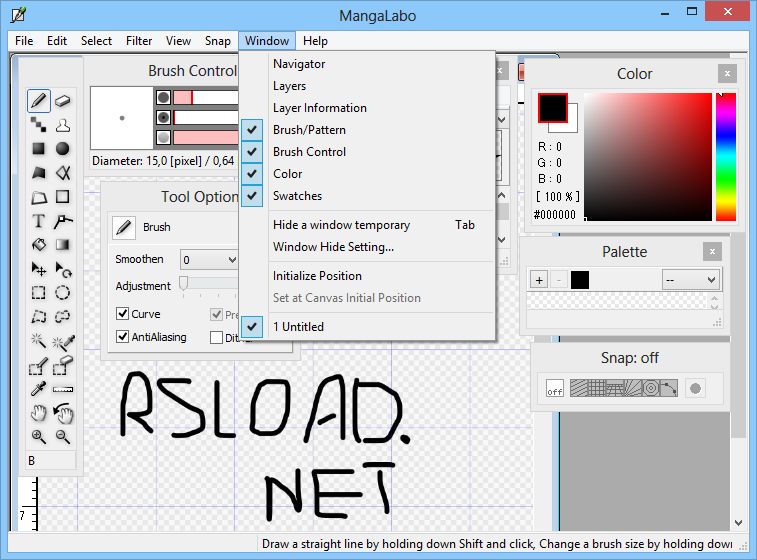
Task: Select the Eraser tool
Action: [x=62, y=101]
